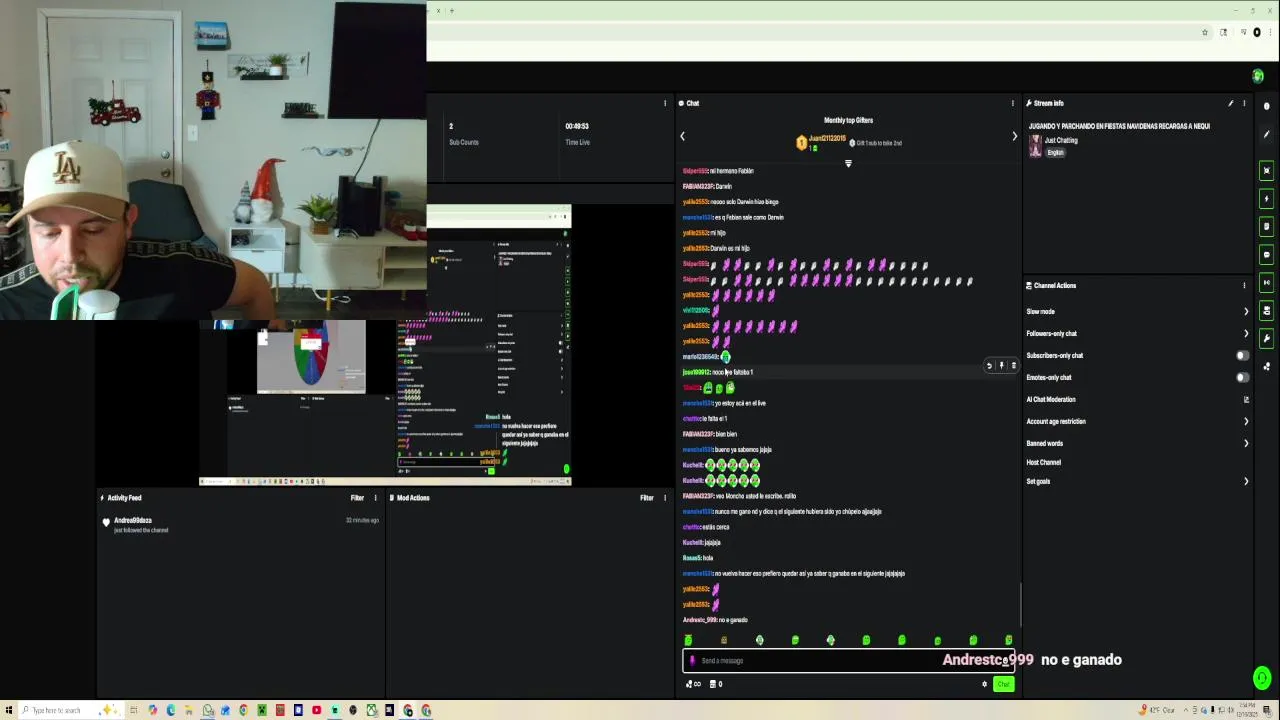
Task: Click the pin message icon on hovered chat row
Action: coord(1001,366)
